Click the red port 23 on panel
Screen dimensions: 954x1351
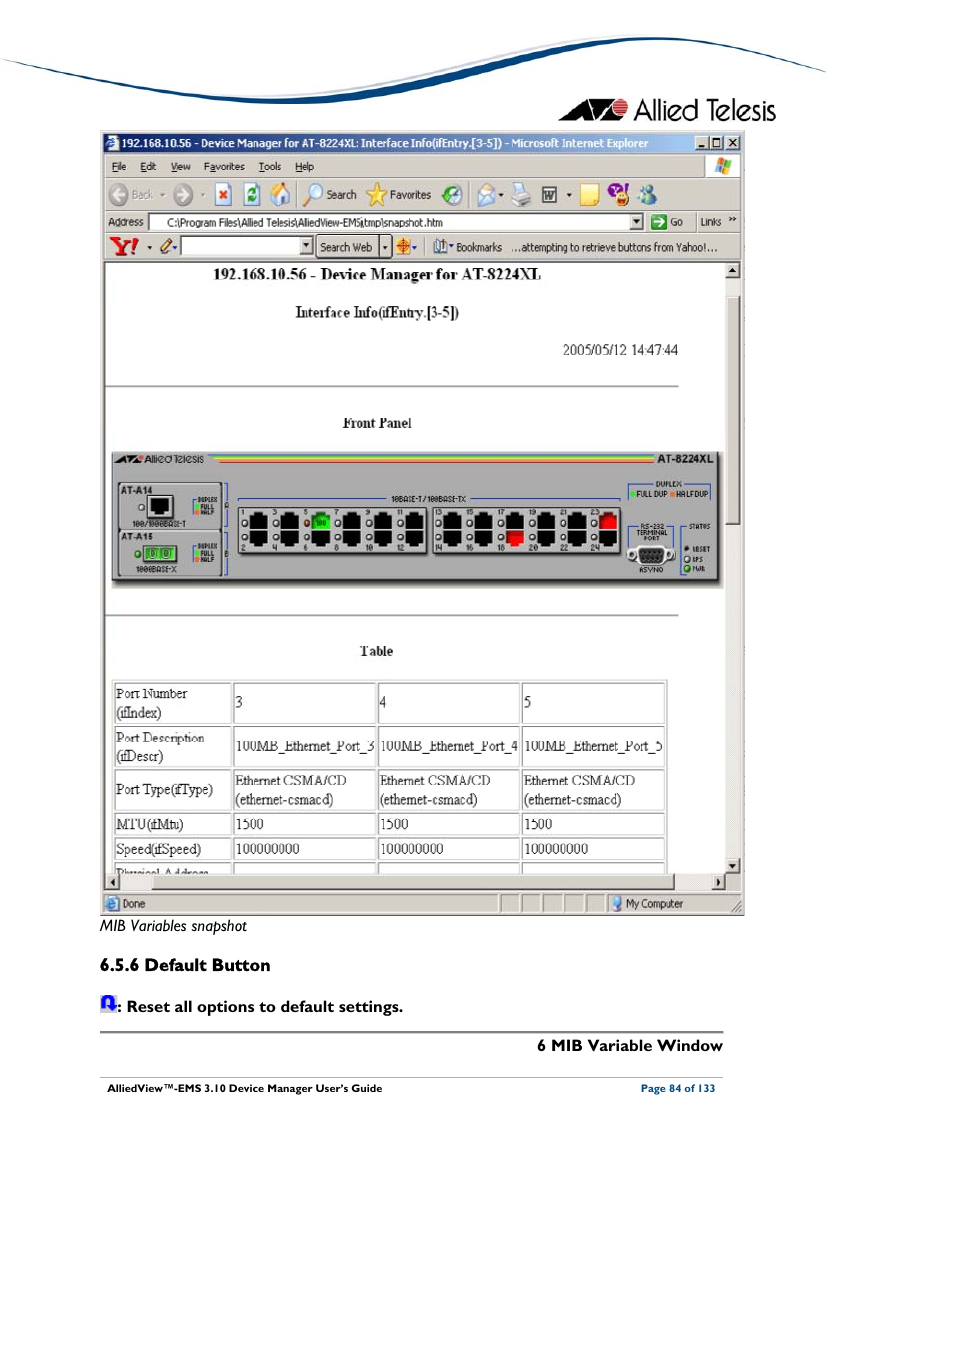tap(608, 521)
